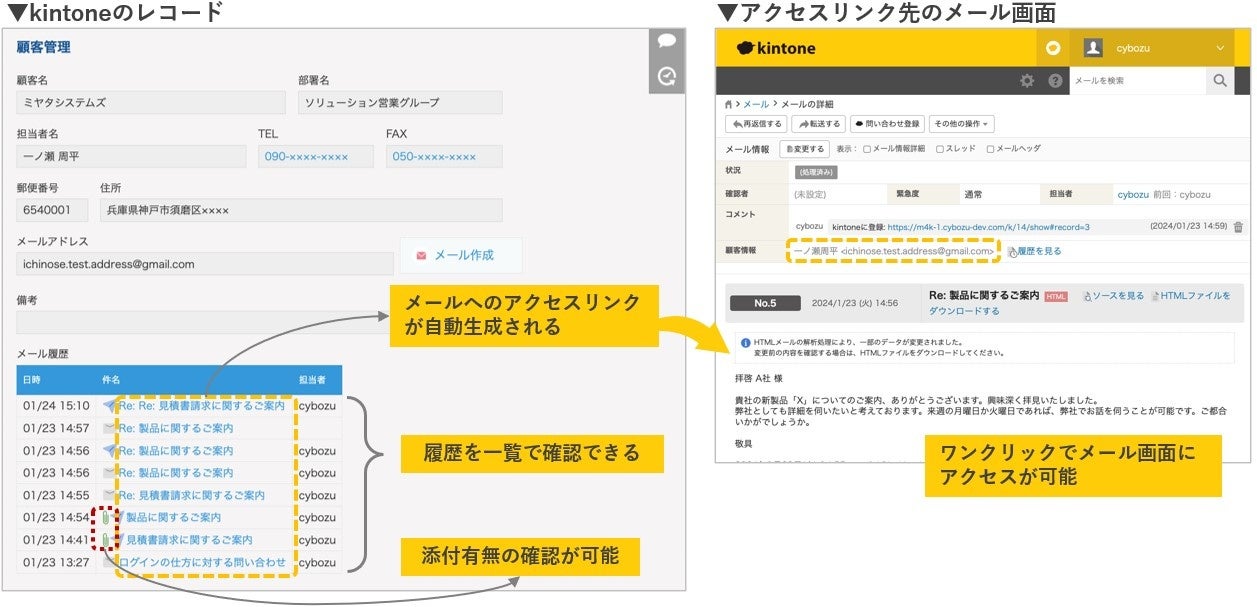The width and height of the screenshot is (1257, 607).
Task: Click the 処理済み status badge
Action: [815, 172]
